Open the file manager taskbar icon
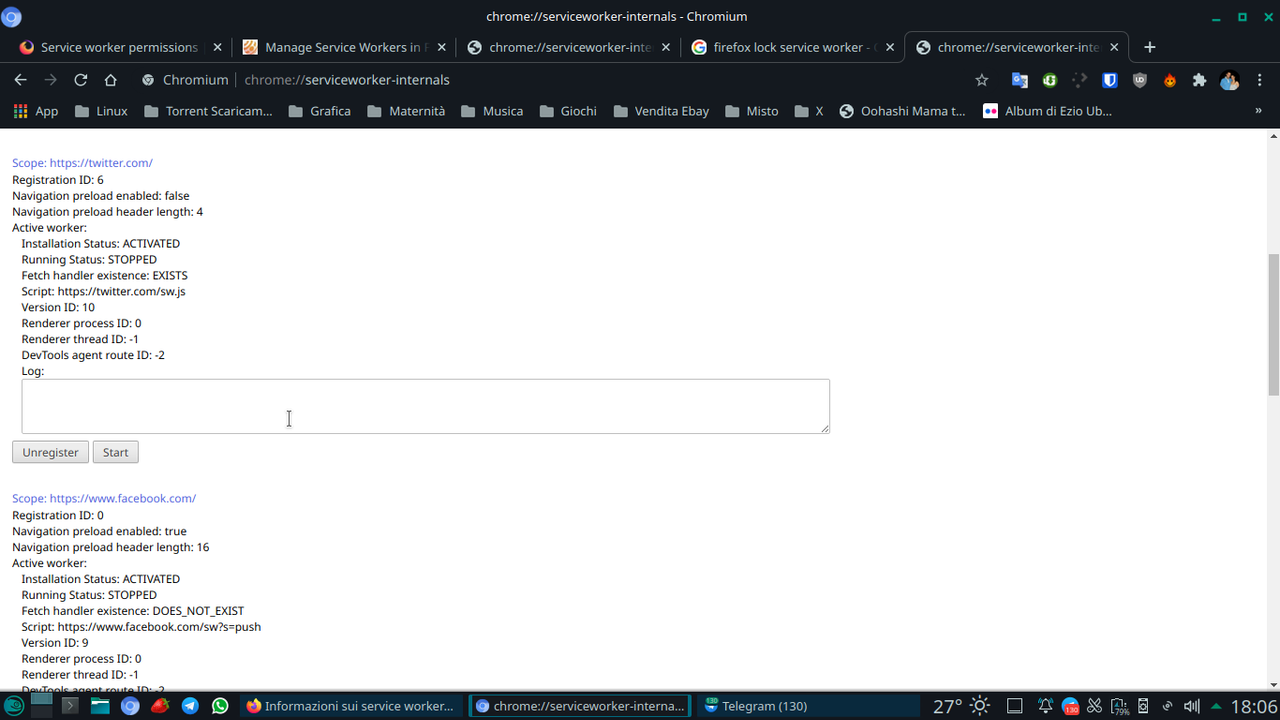This screenshot has width=1280, height=720. coord(100,706)
